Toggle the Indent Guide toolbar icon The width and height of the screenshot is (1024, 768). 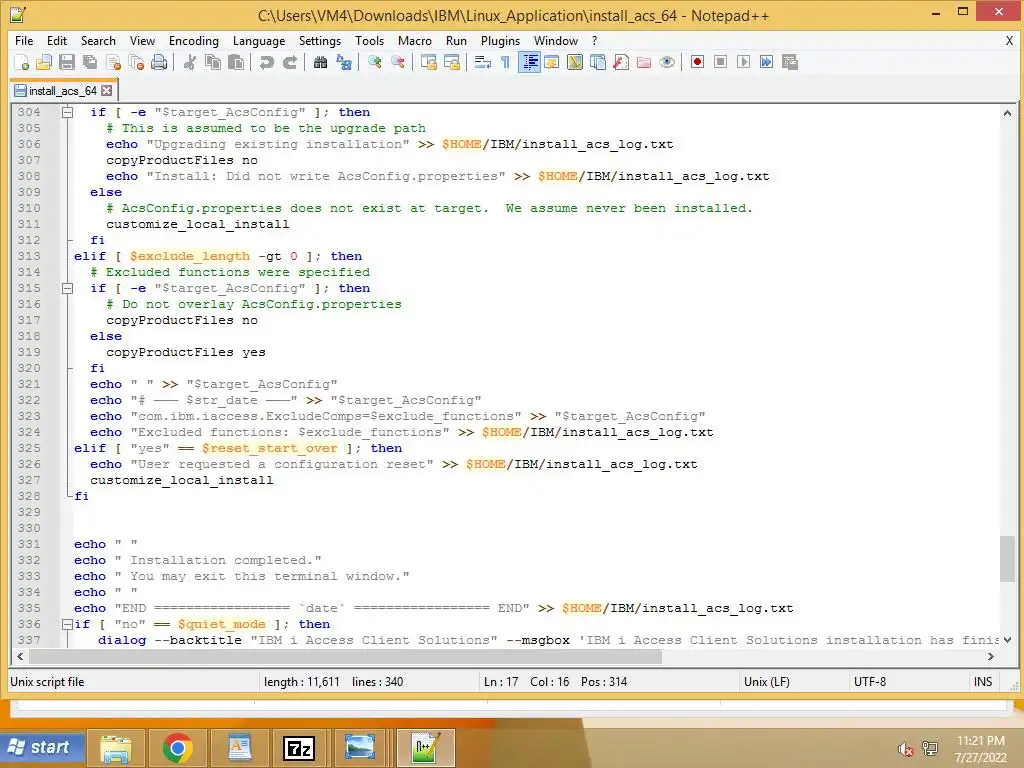coord(529,62)
